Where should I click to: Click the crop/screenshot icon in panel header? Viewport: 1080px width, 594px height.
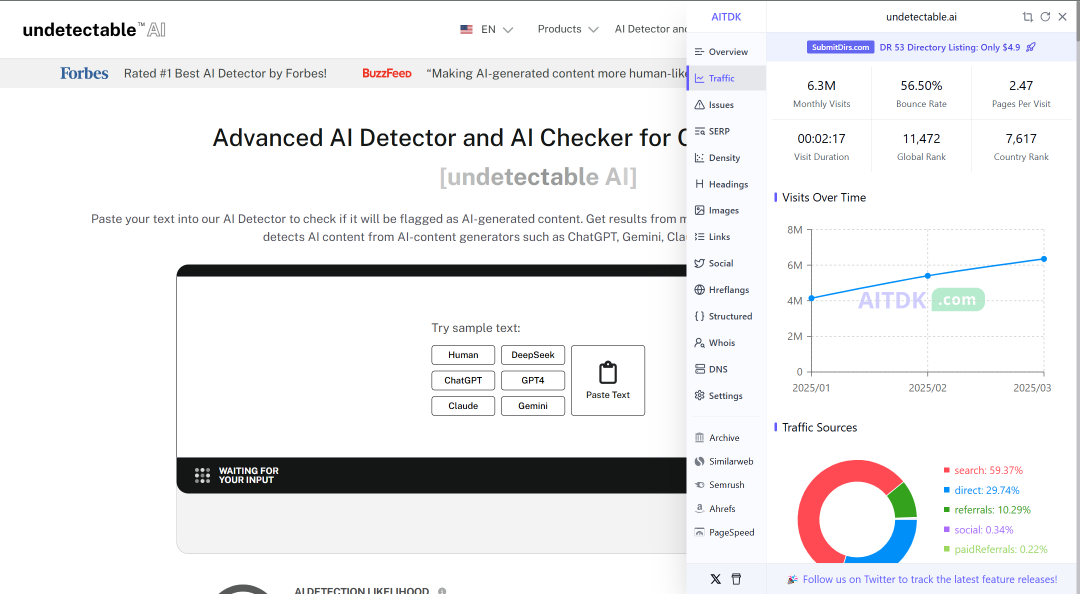(1028, 17)
